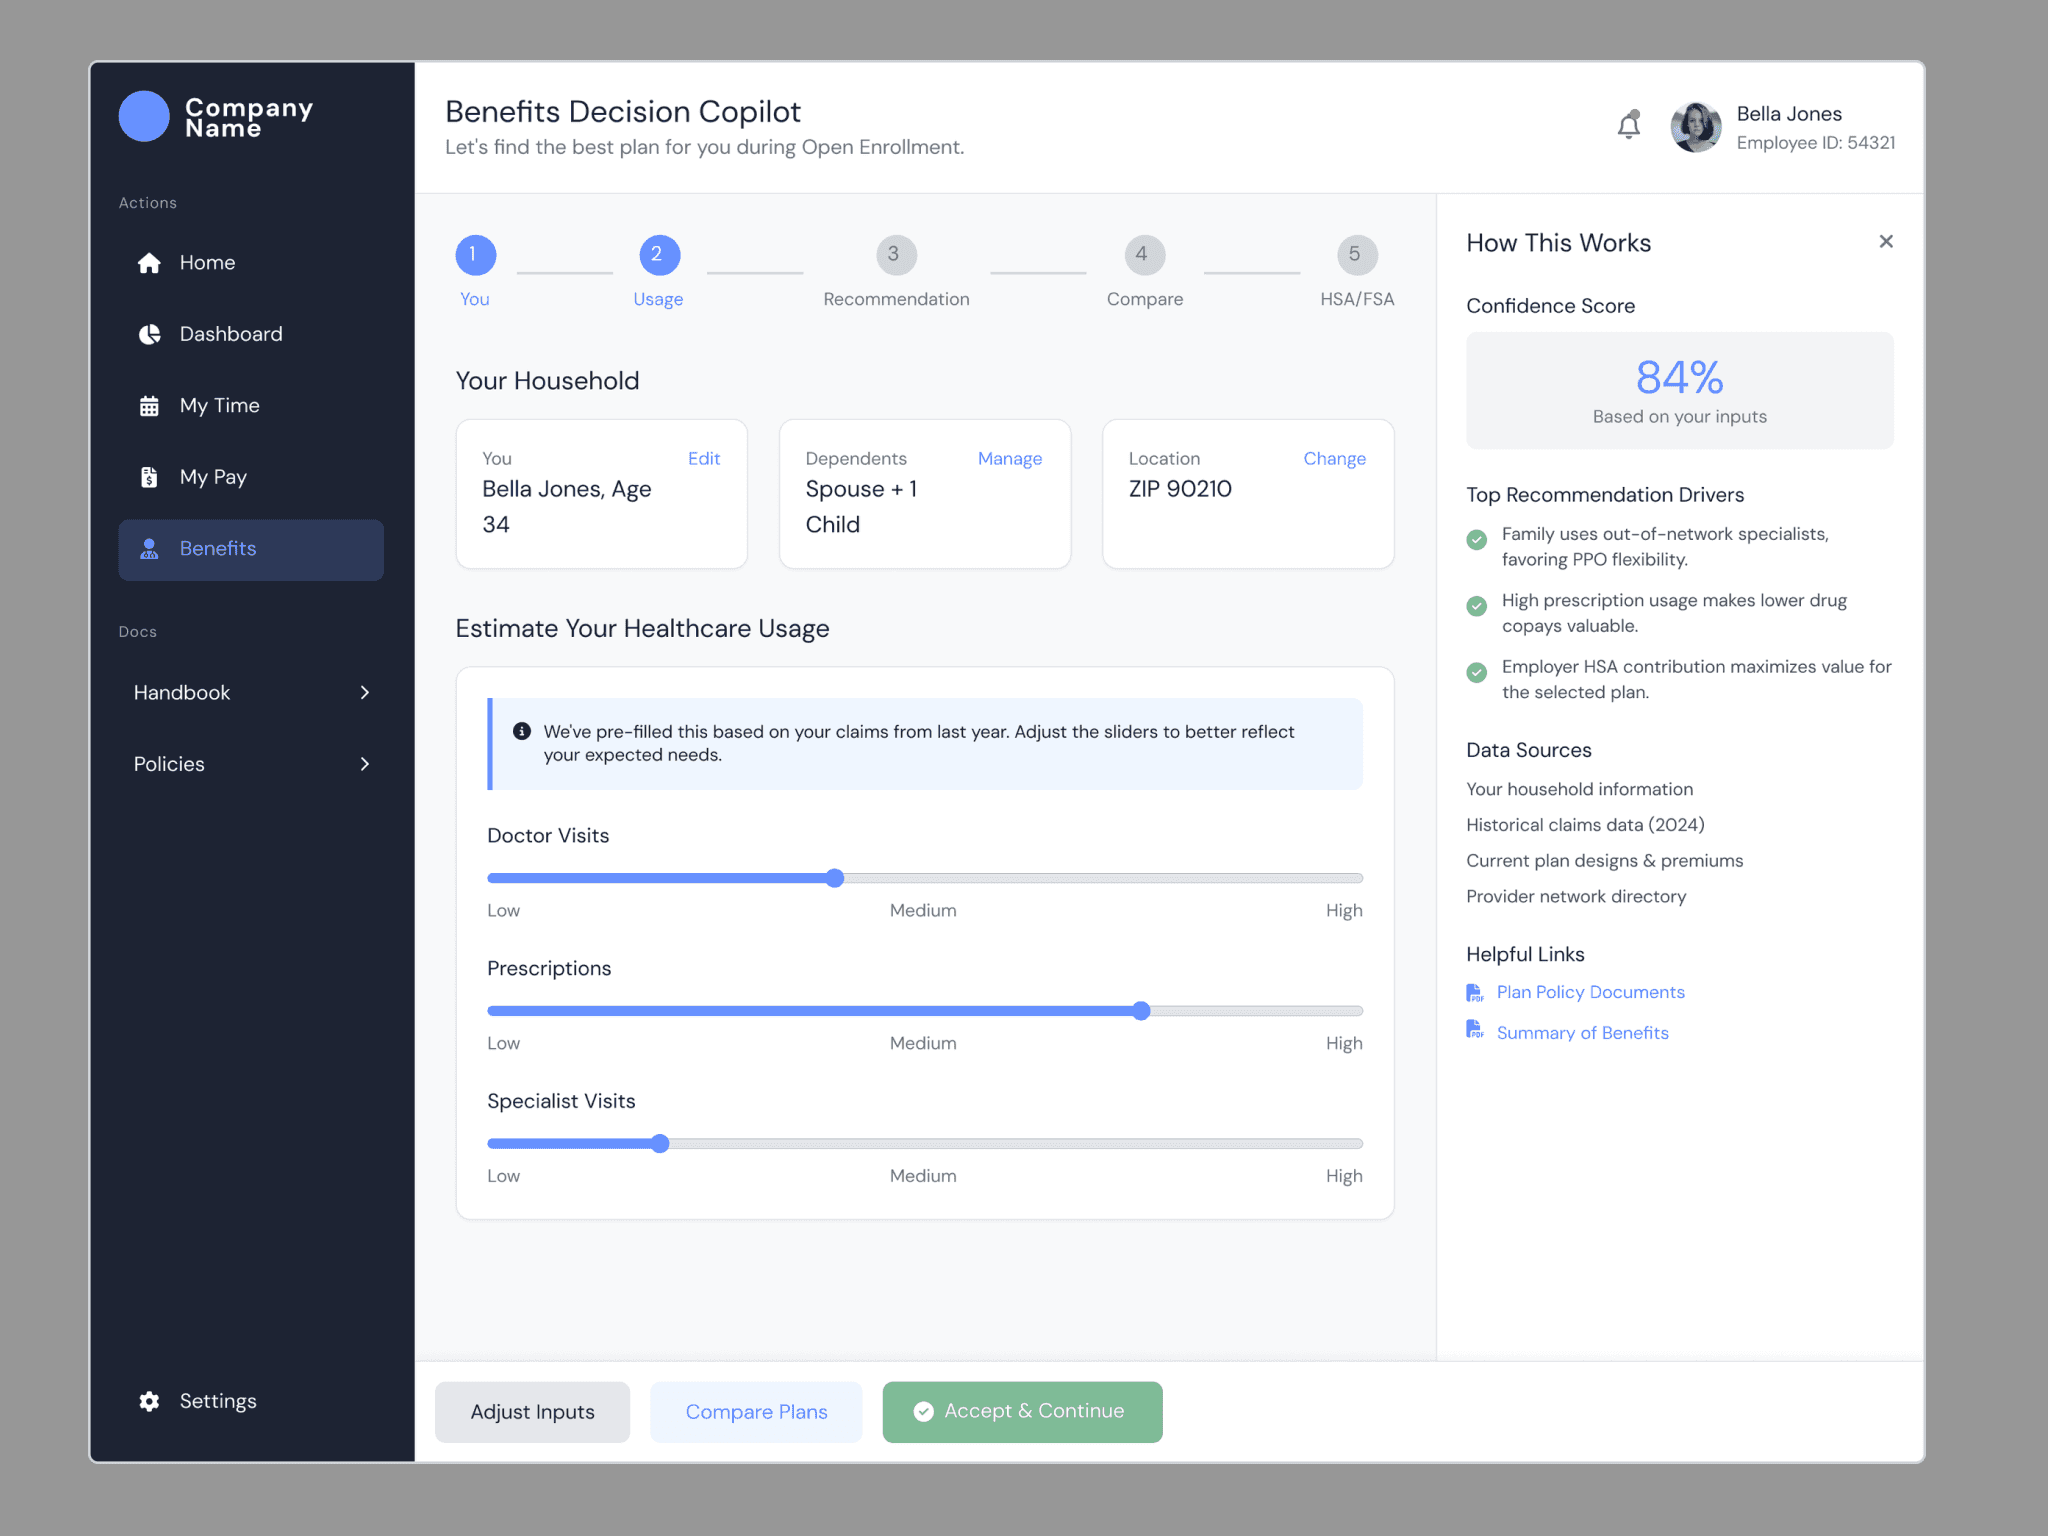Click Manage link for Dependents

[x=1009, y=458]
